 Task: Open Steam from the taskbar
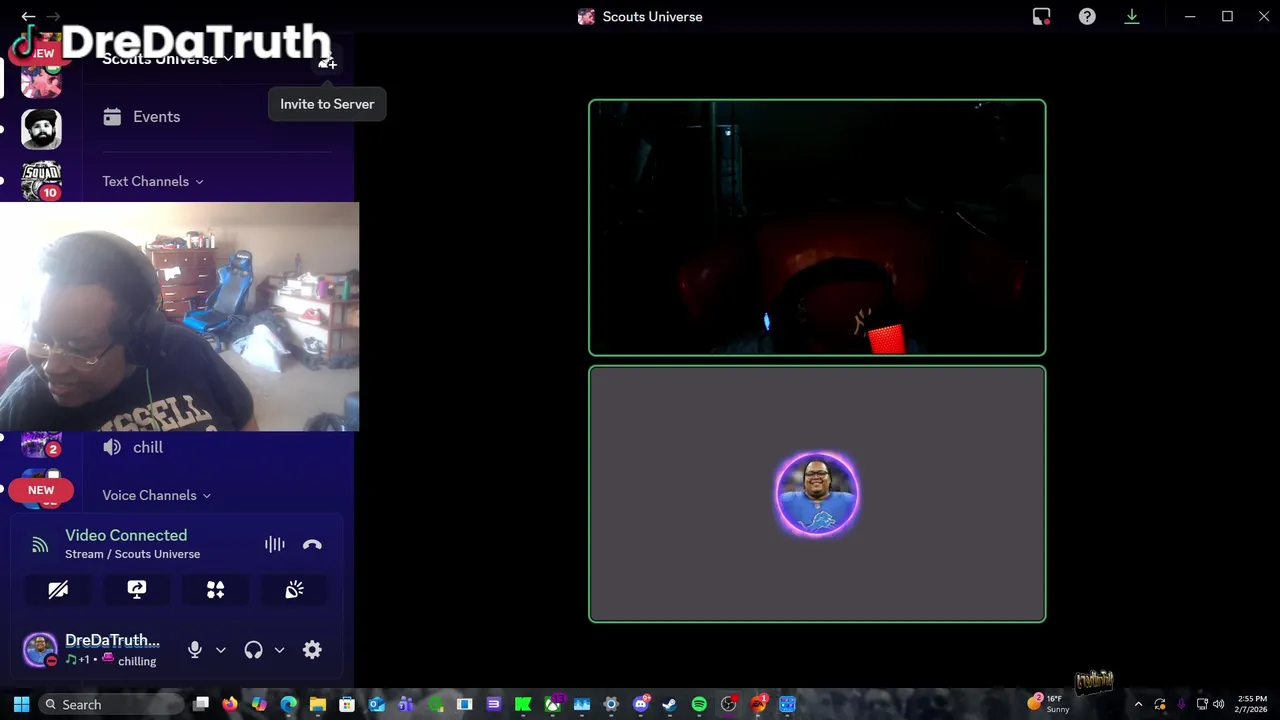click(669, 704)
